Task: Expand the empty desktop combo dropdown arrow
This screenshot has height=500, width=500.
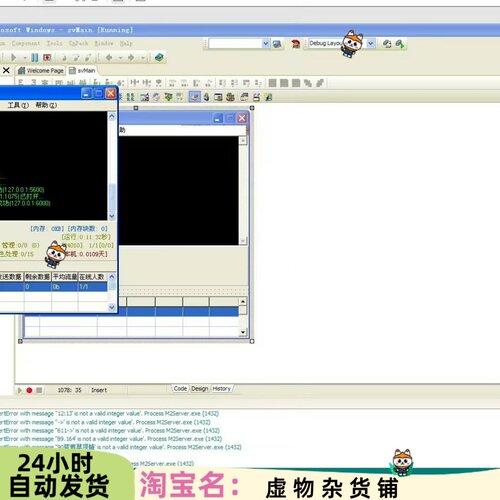Action: pos(266,44)
